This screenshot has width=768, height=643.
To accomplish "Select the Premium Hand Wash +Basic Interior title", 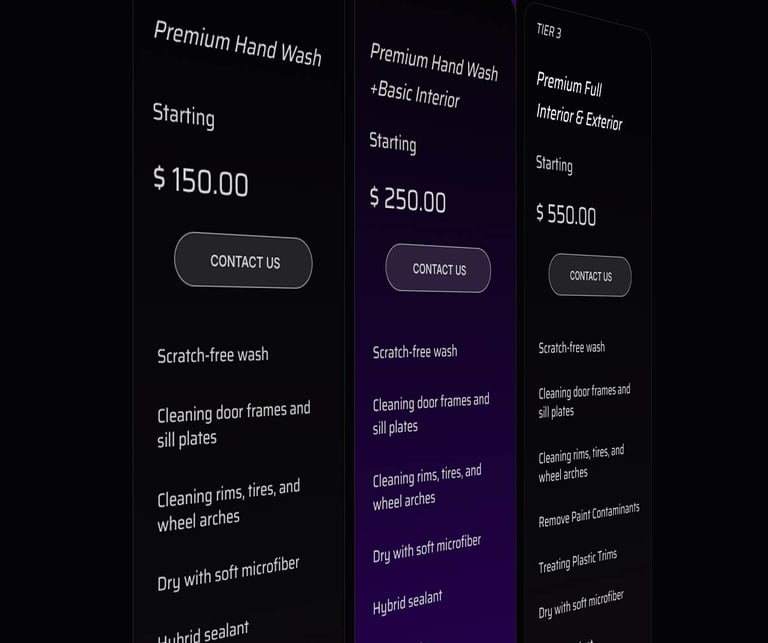I will pyautogui.click(x=434, y=76).
